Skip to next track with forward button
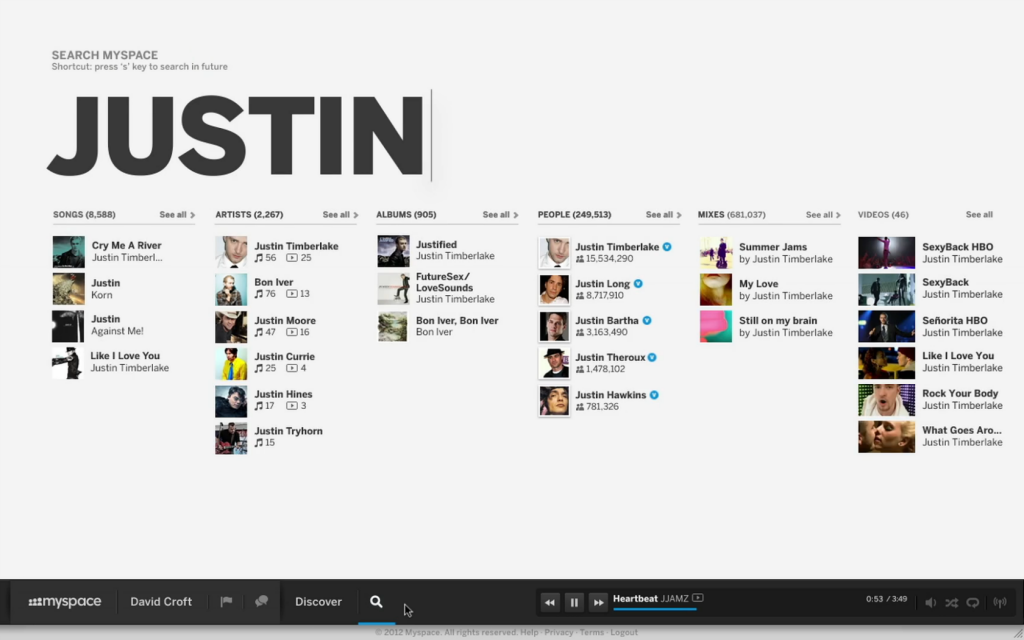 point(598,602)
